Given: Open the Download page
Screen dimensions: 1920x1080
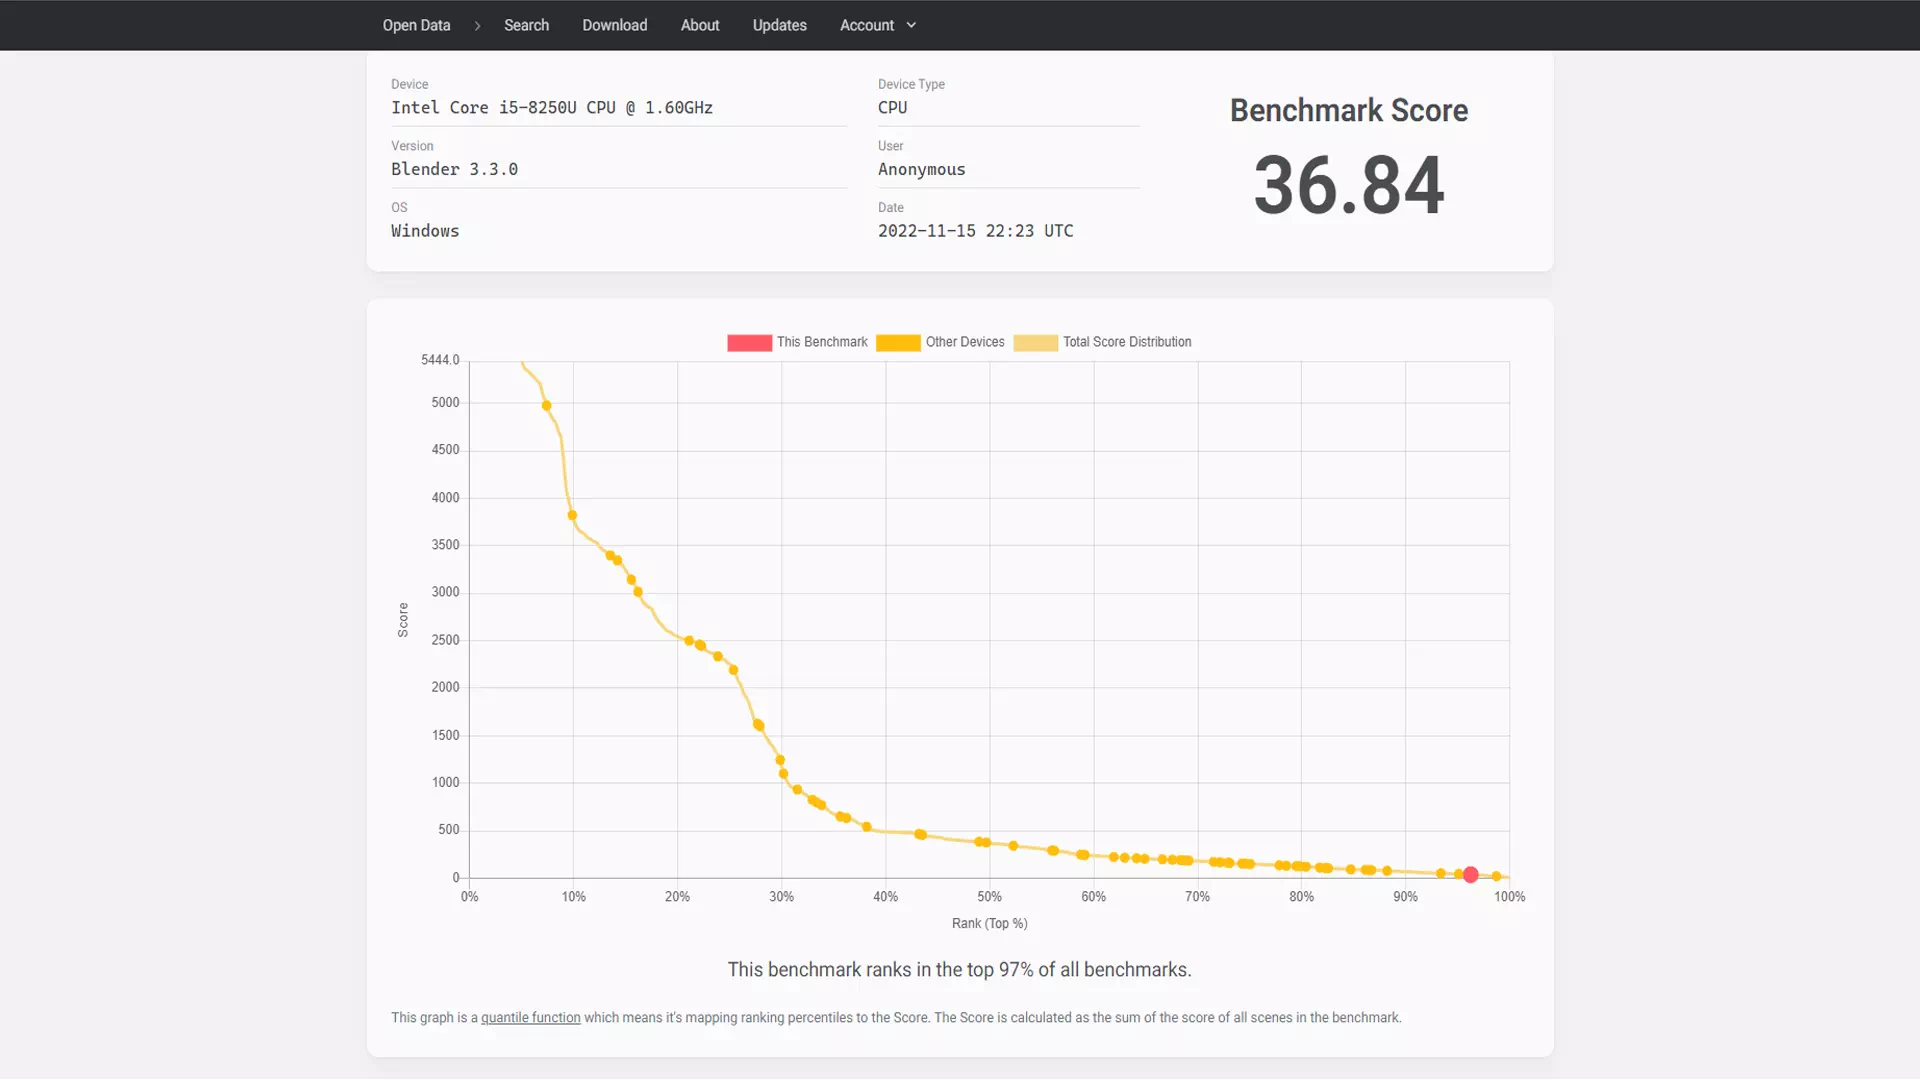Looking at the screenshot, I should click(x=614, y=25).
